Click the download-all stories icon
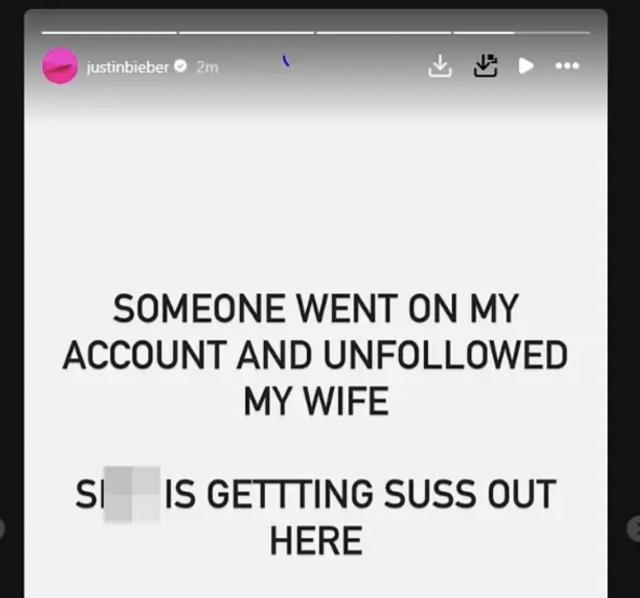The image size is (640, 598). pos(485,66)
